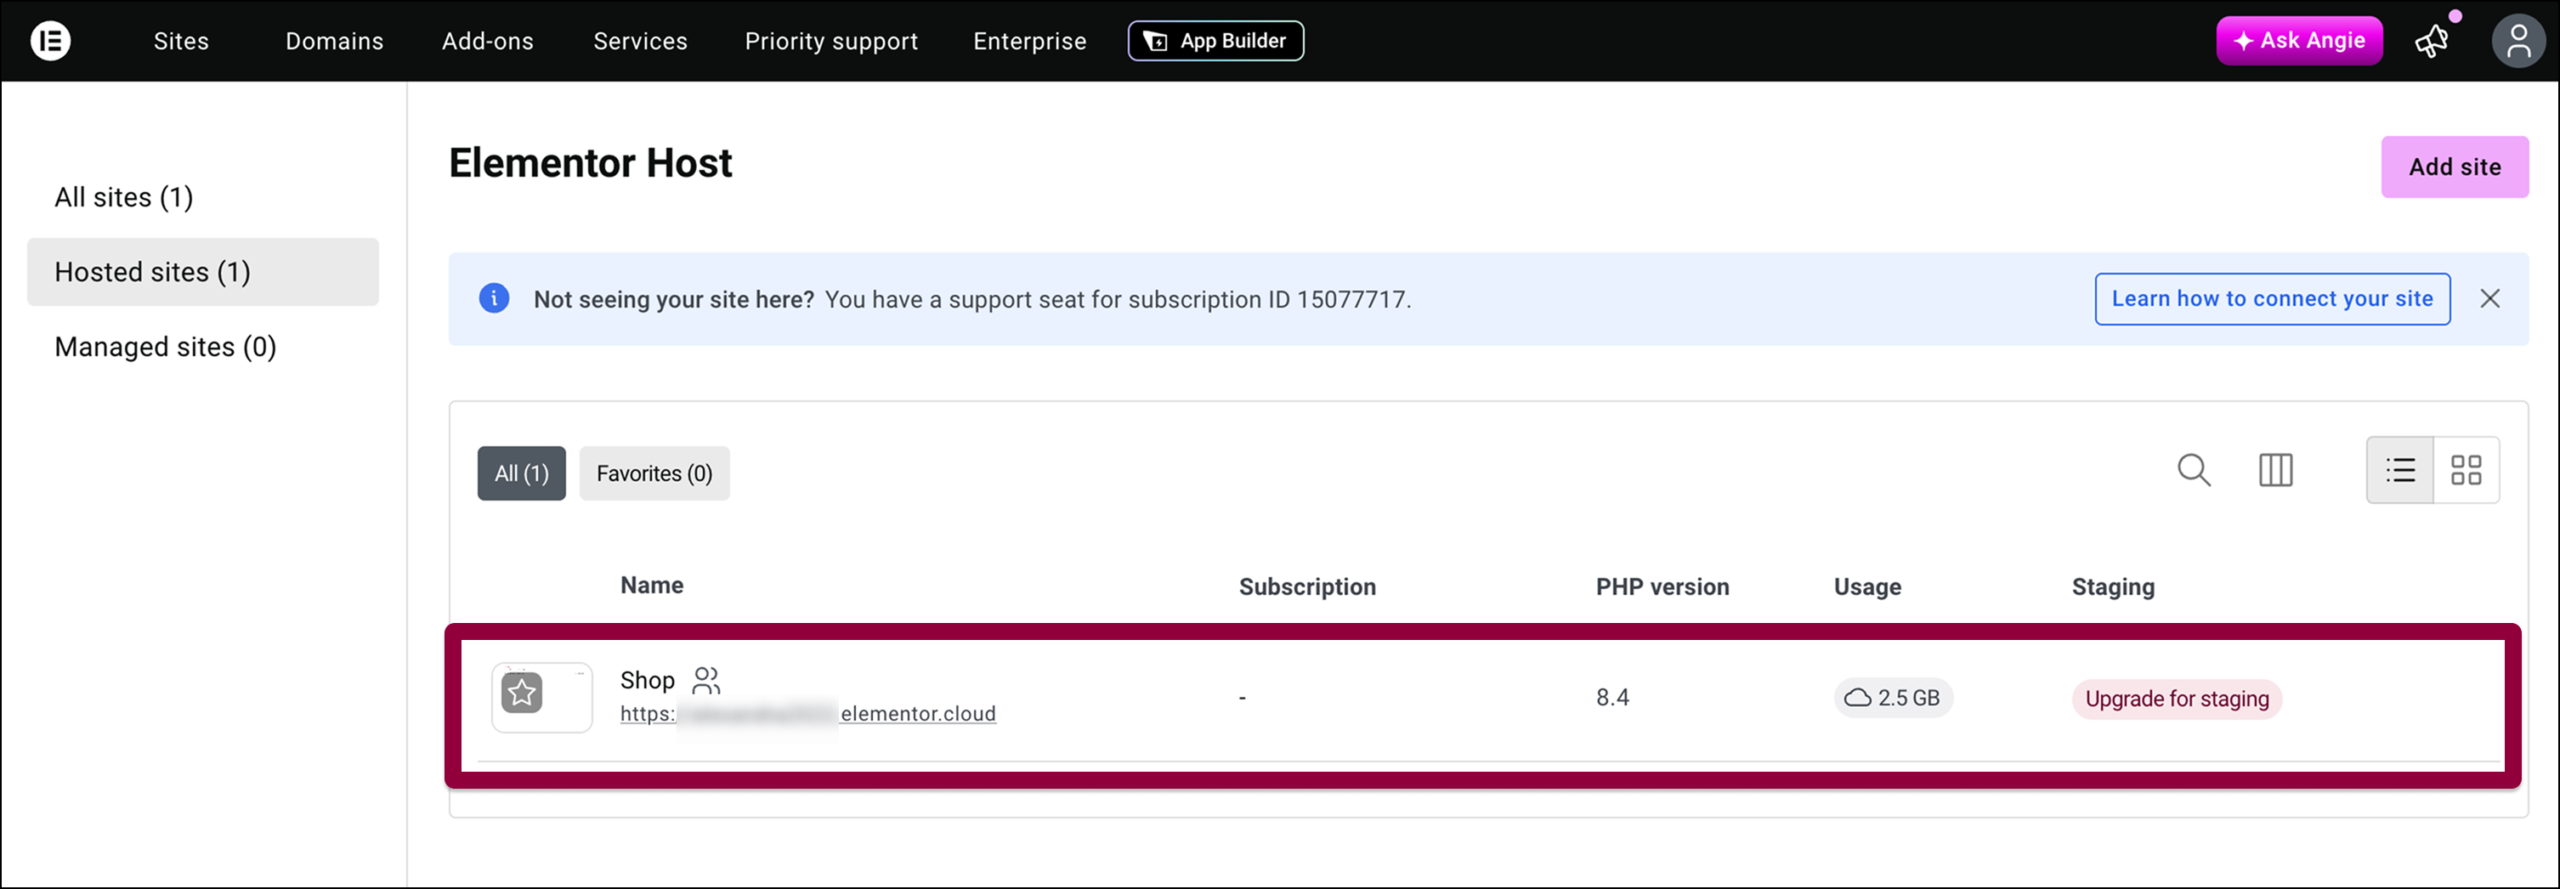Go to Priority support
This screenshot has height=889, width=2560.
tap(831, 41)
